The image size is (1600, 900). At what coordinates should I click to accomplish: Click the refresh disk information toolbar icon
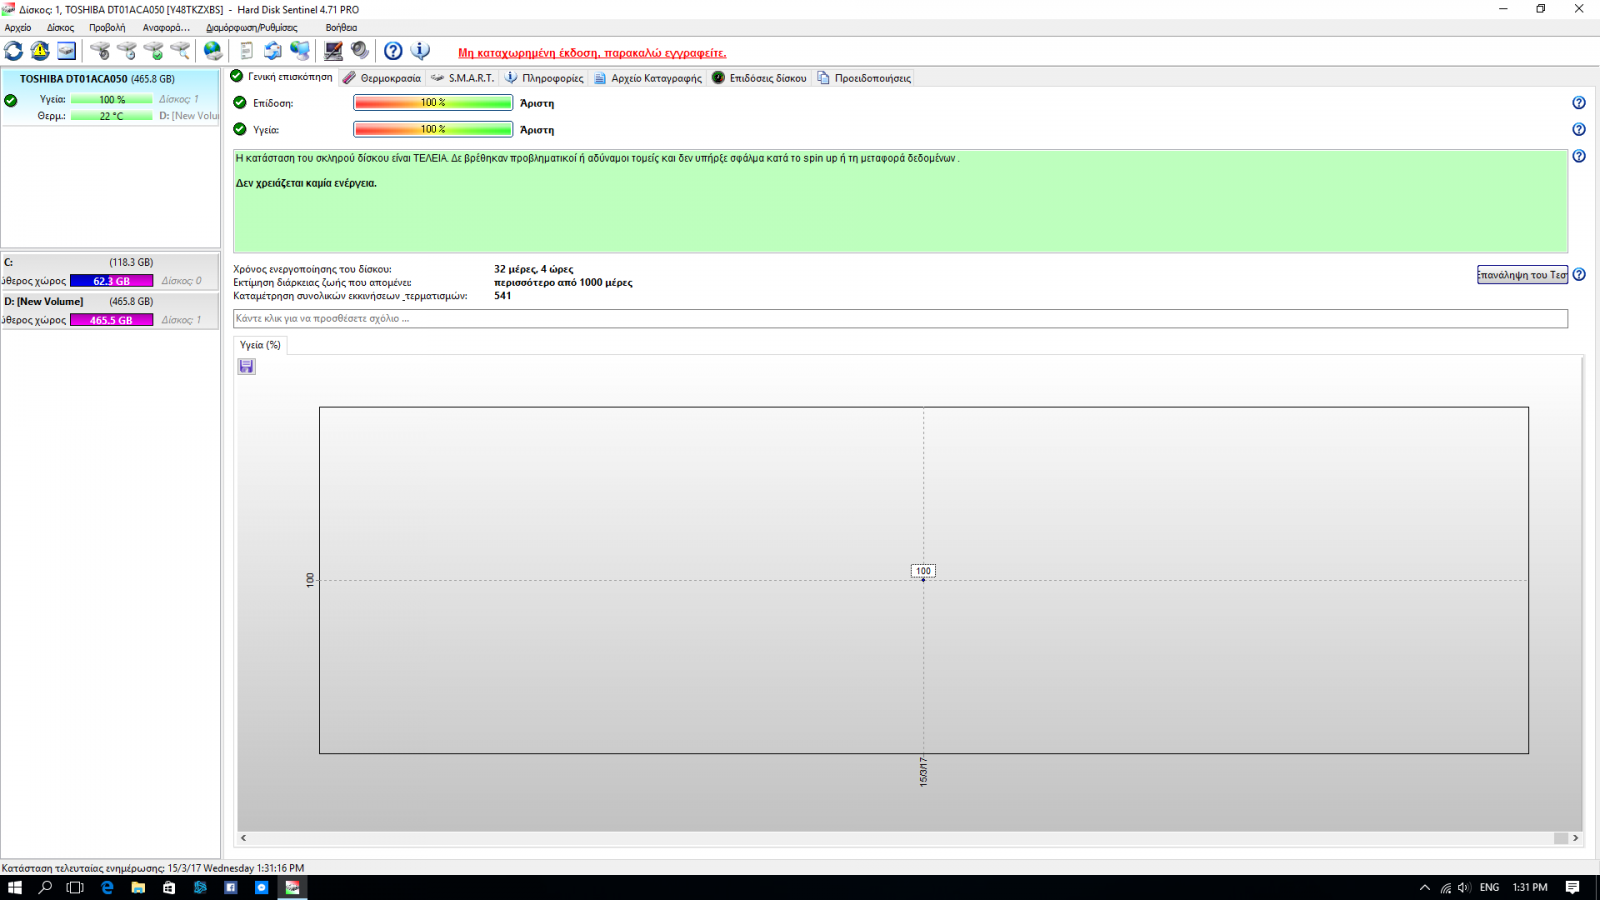coord(14,50)
